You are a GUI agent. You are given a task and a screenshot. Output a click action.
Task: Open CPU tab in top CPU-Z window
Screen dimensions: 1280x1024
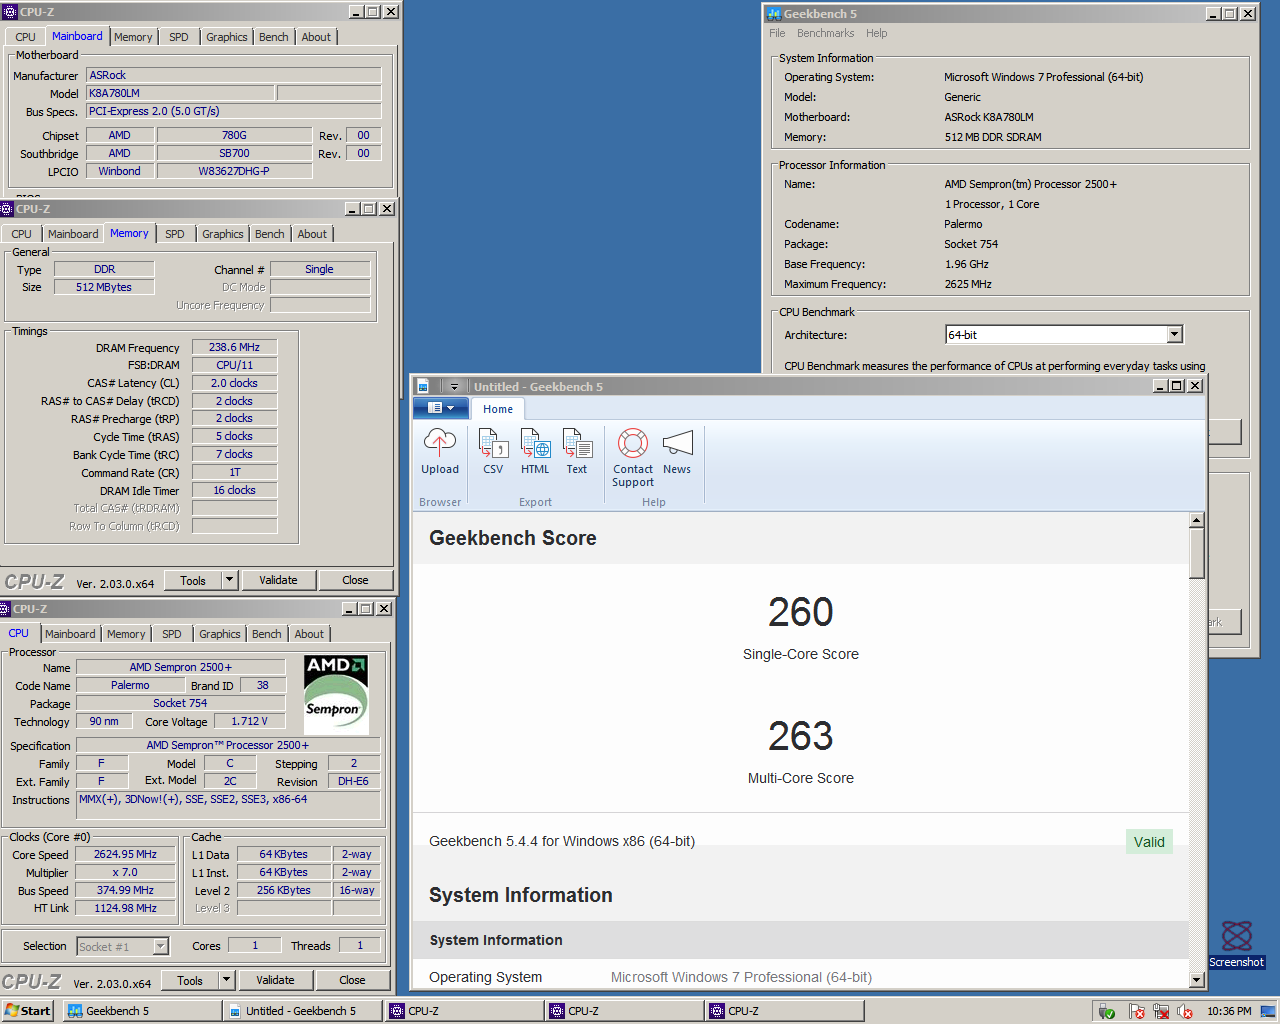coord(26,37)
